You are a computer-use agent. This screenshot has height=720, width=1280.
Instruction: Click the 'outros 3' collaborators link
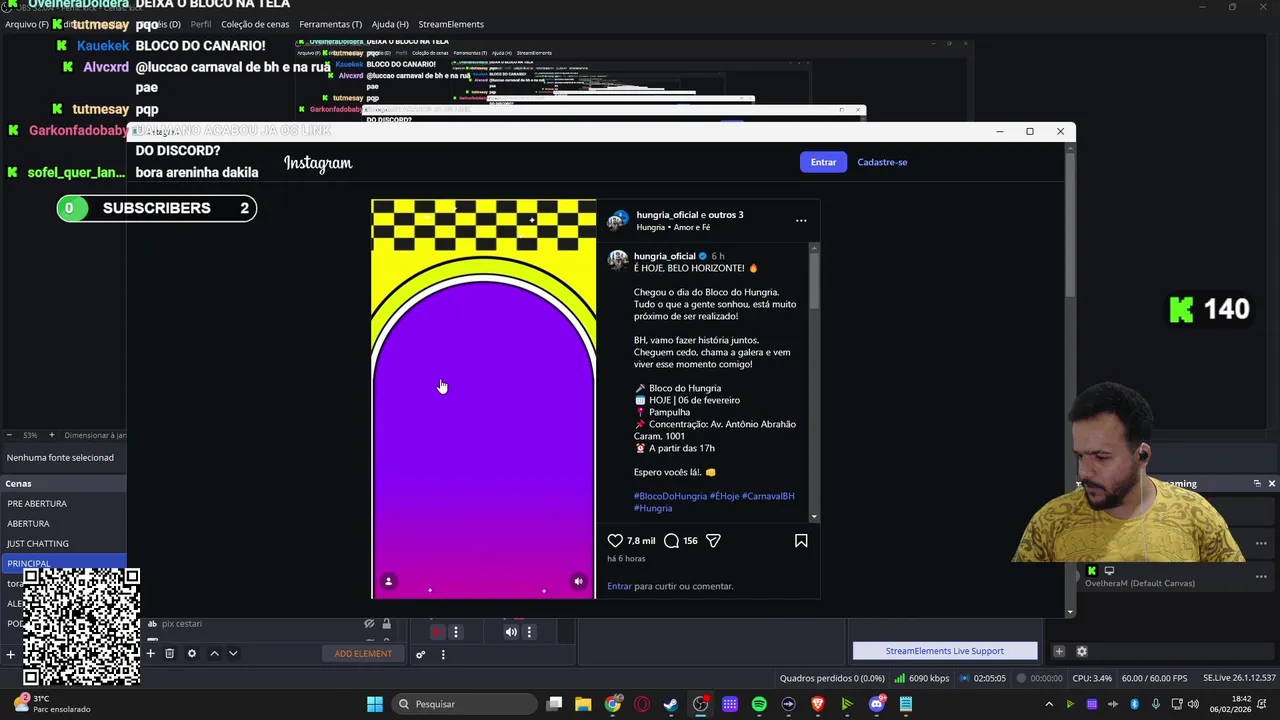coord(726,215)
